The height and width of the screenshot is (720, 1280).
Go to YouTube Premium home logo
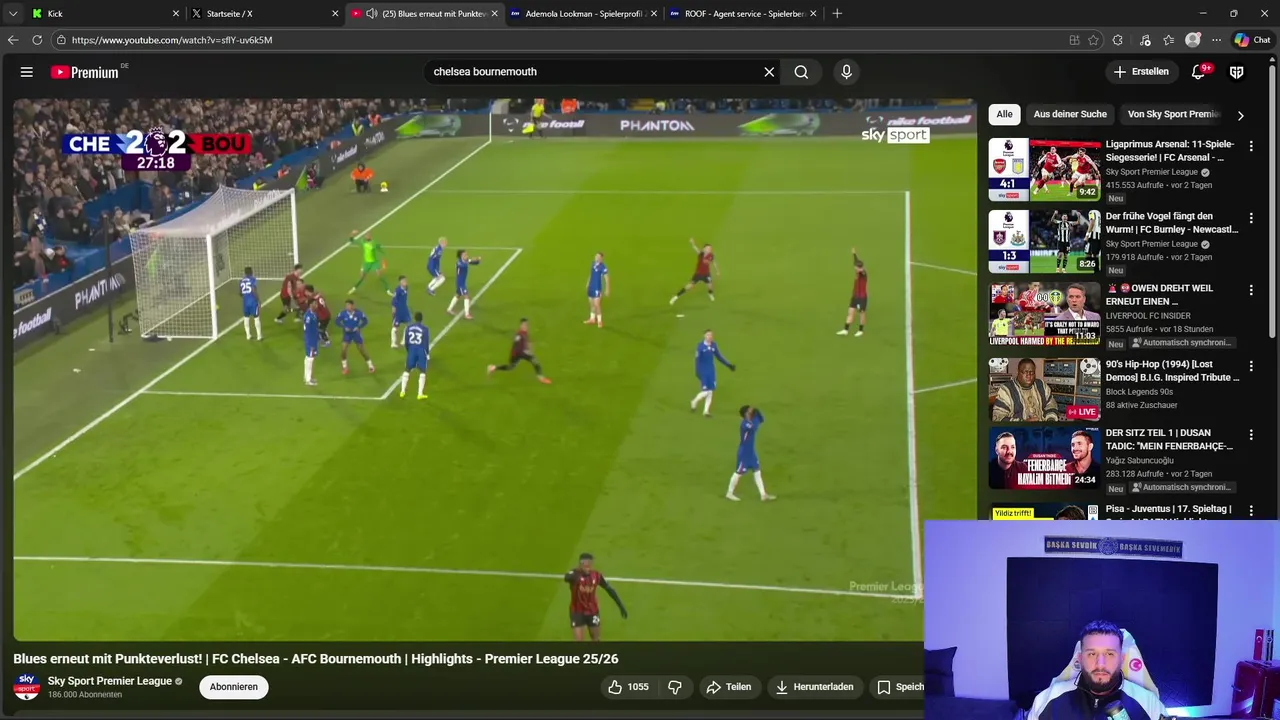point(86,72)
